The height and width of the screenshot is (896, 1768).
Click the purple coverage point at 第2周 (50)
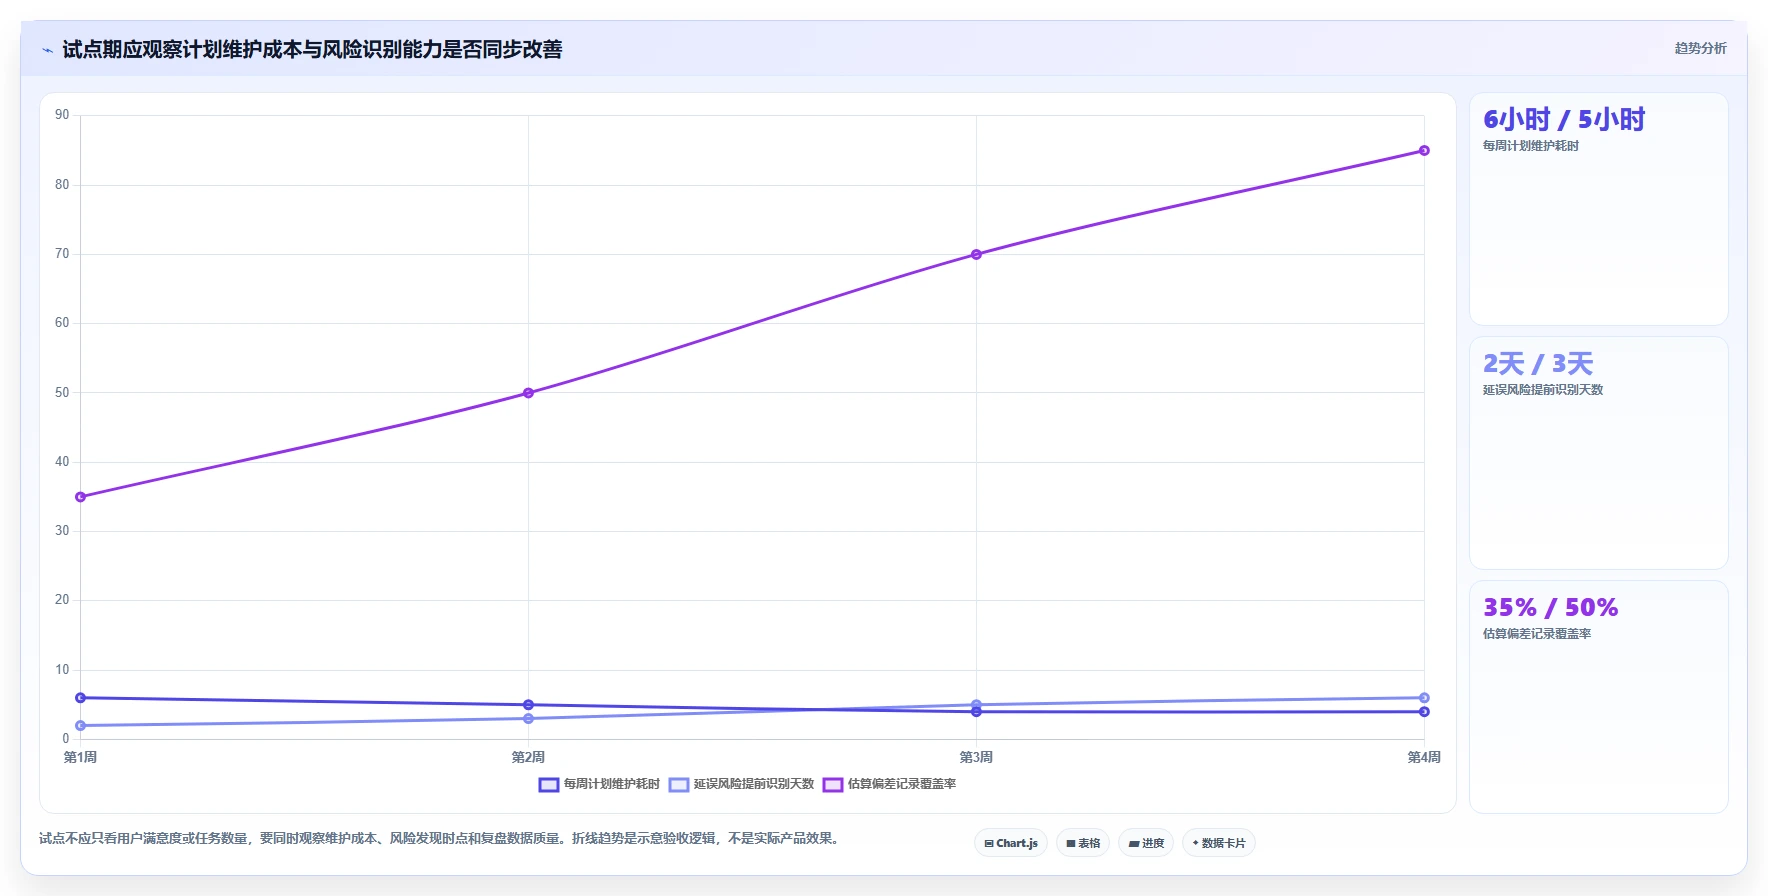(x=529, y=393)
